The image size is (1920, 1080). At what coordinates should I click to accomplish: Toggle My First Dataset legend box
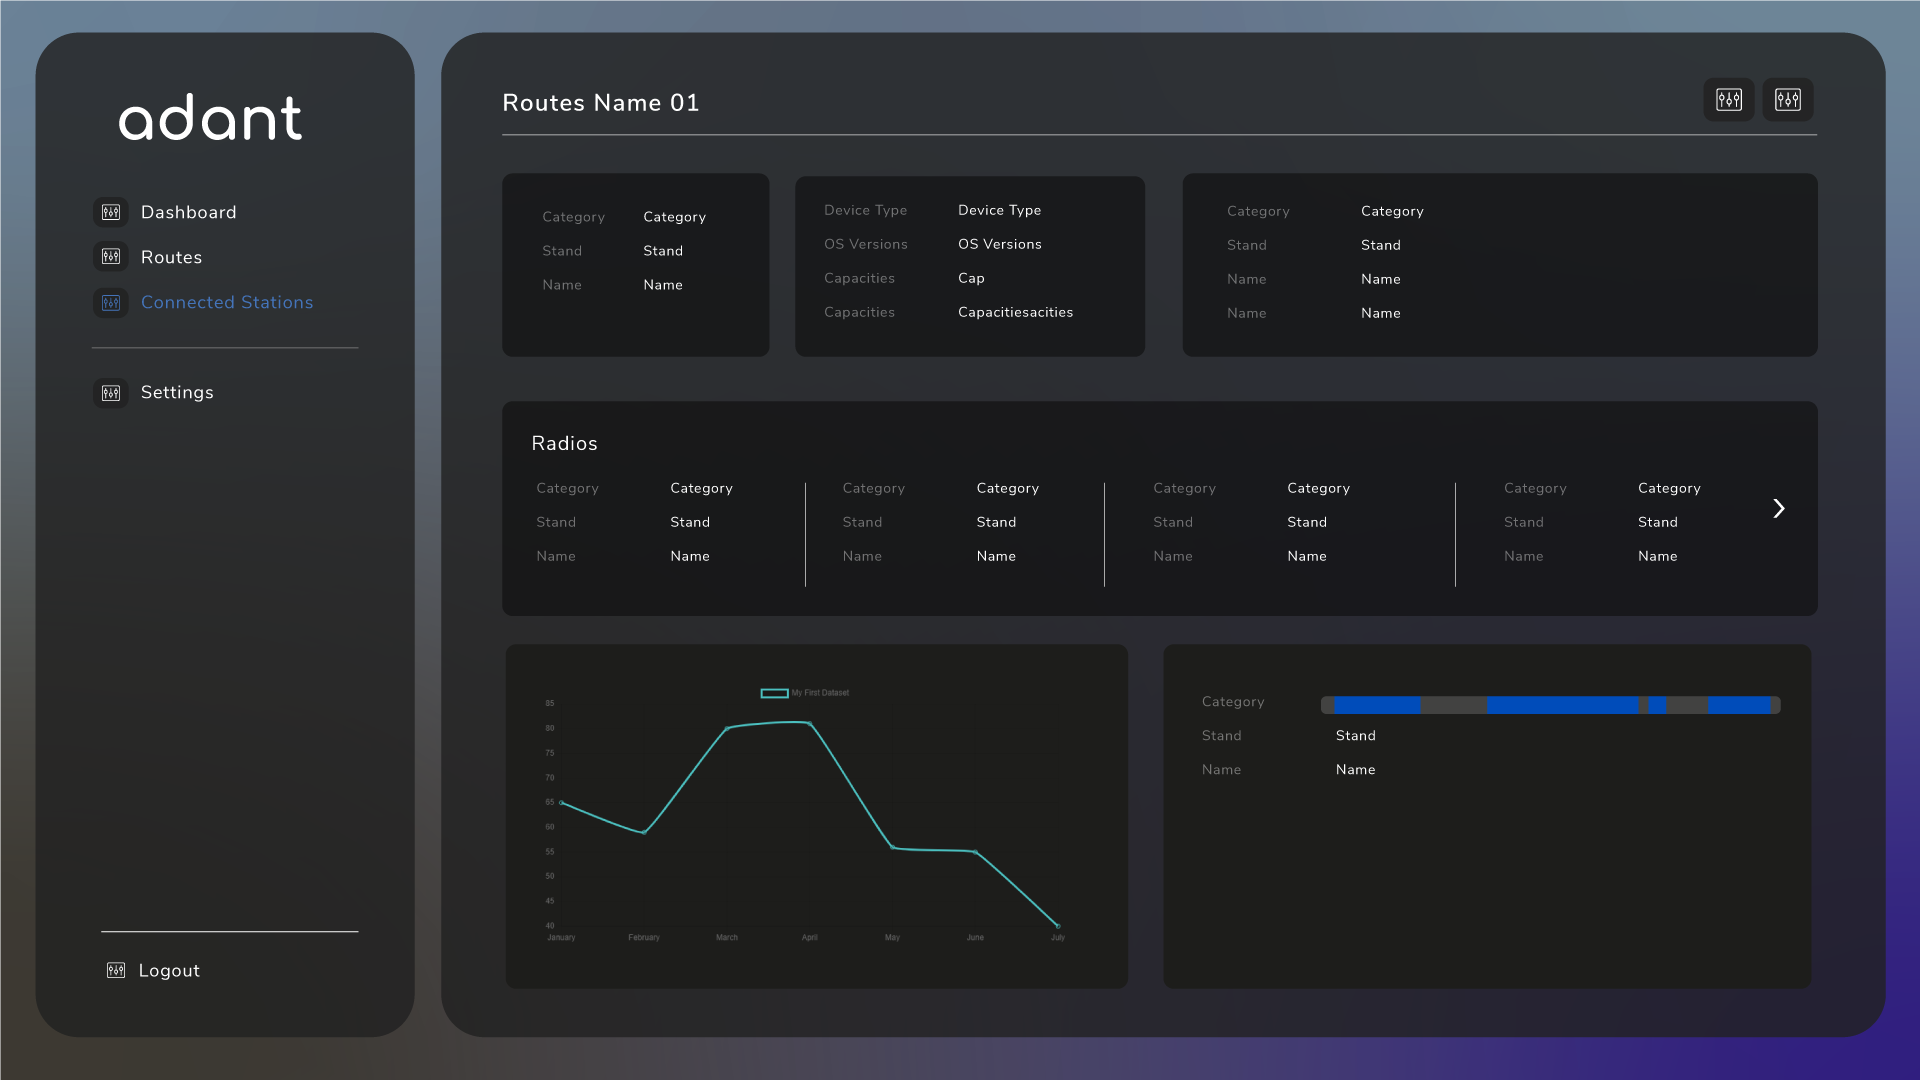coord(774,693)
